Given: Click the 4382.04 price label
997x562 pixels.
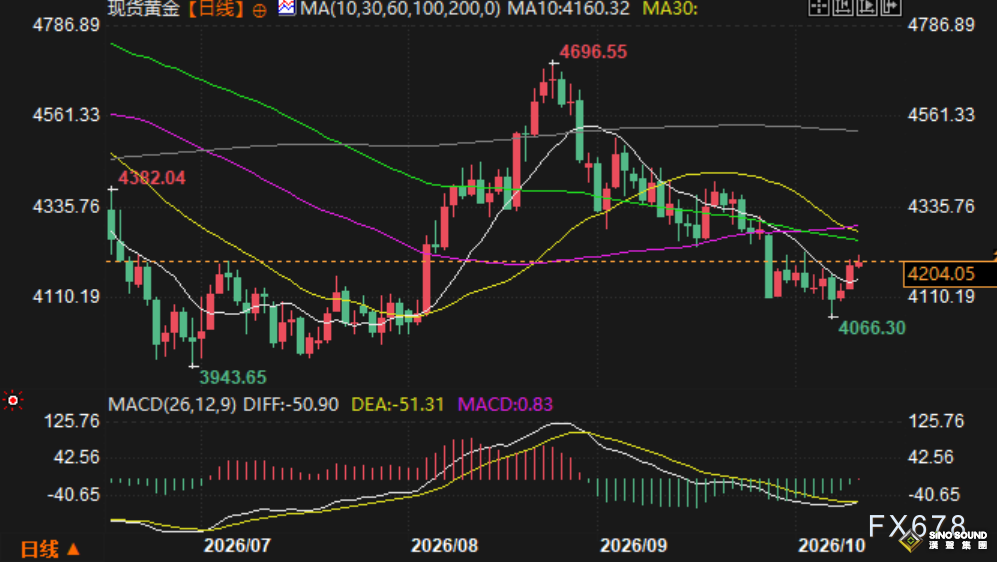Looking at the screenshot, I should 152,178.
